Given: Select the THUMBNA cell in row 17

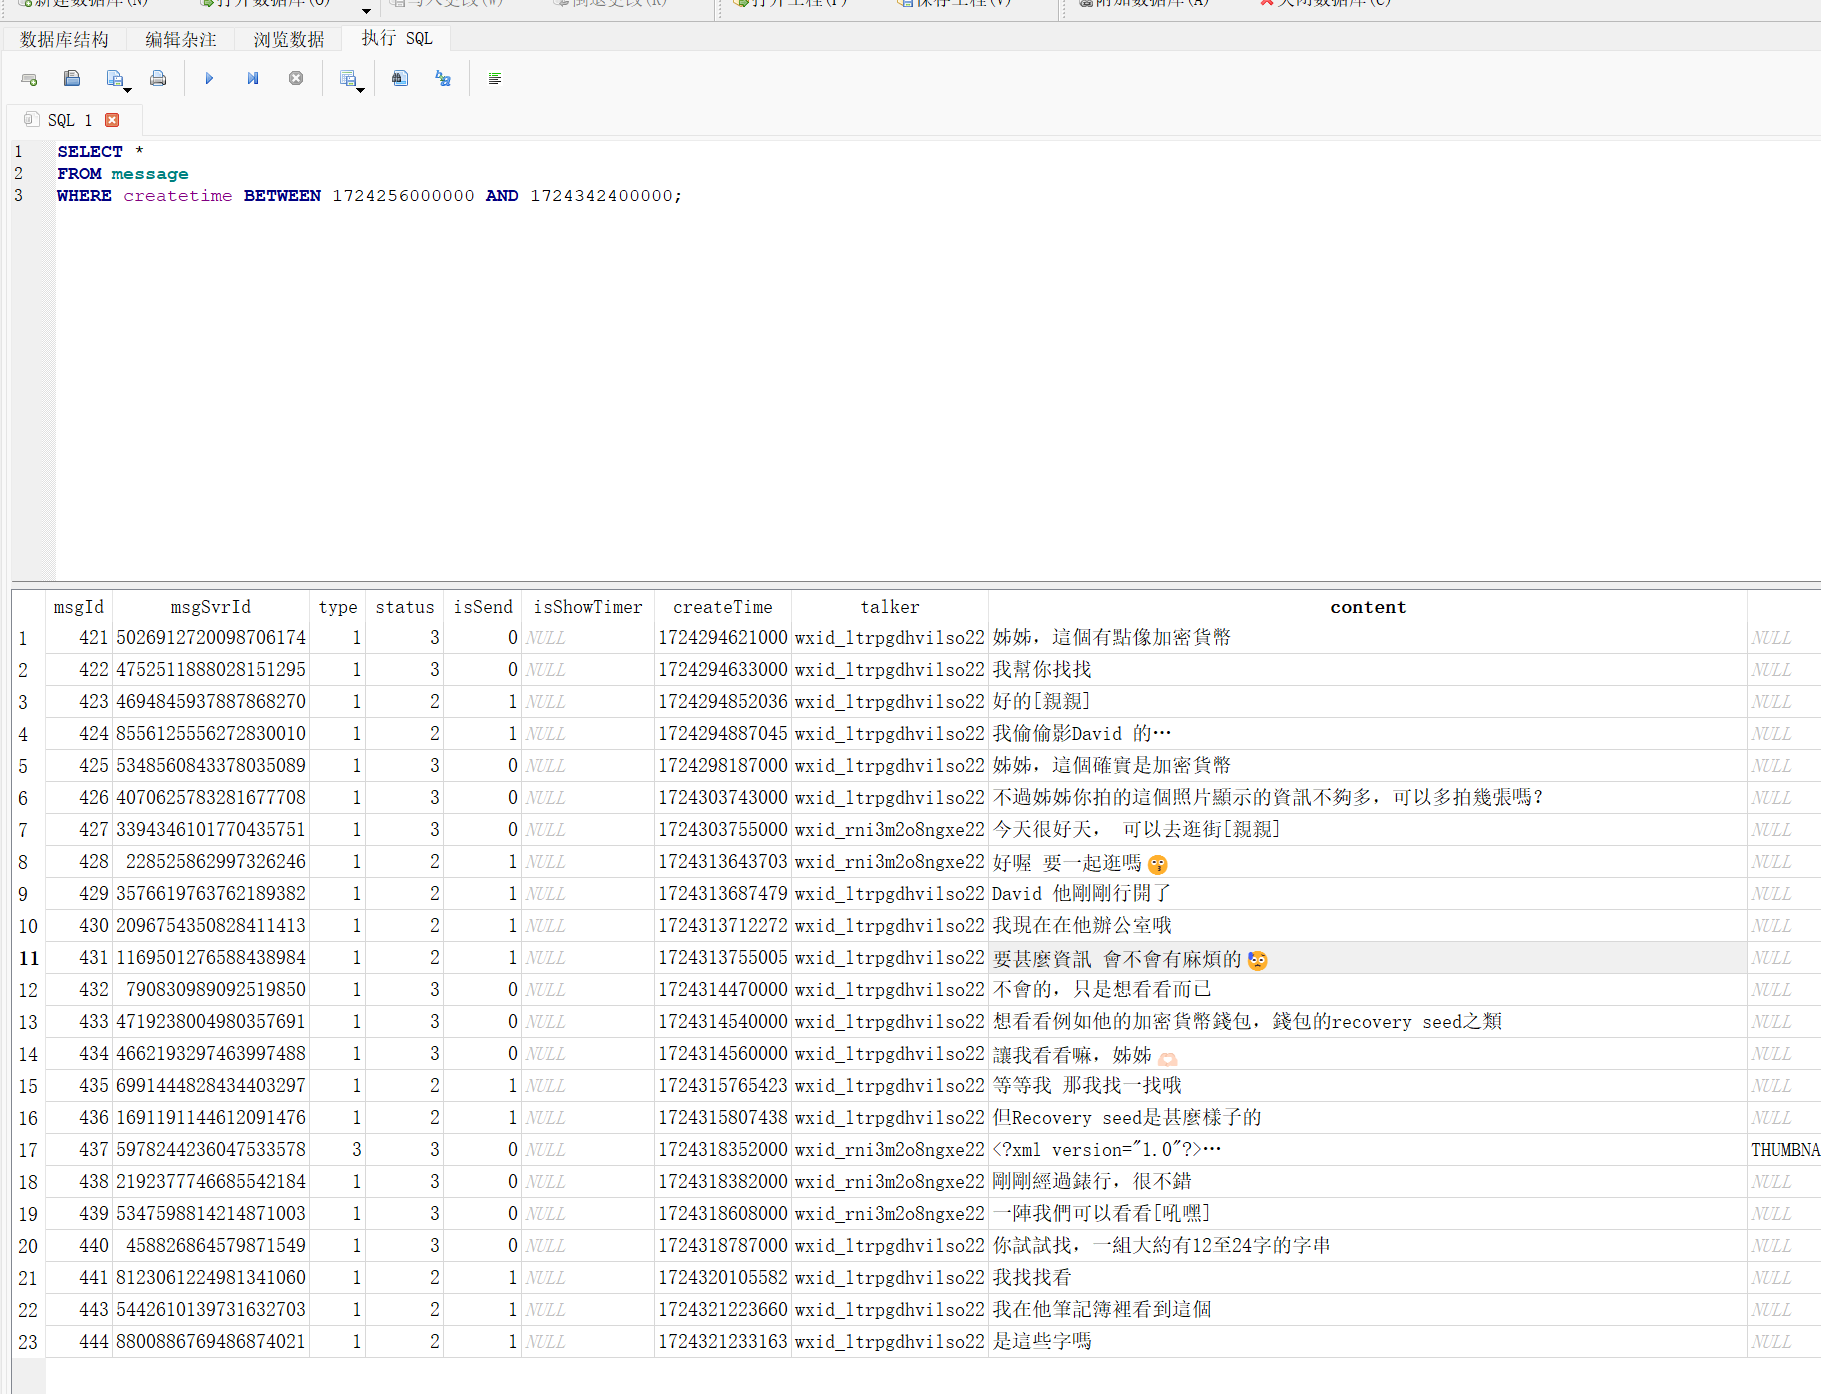Looking at the screenshot, I should point(1785,1150).
